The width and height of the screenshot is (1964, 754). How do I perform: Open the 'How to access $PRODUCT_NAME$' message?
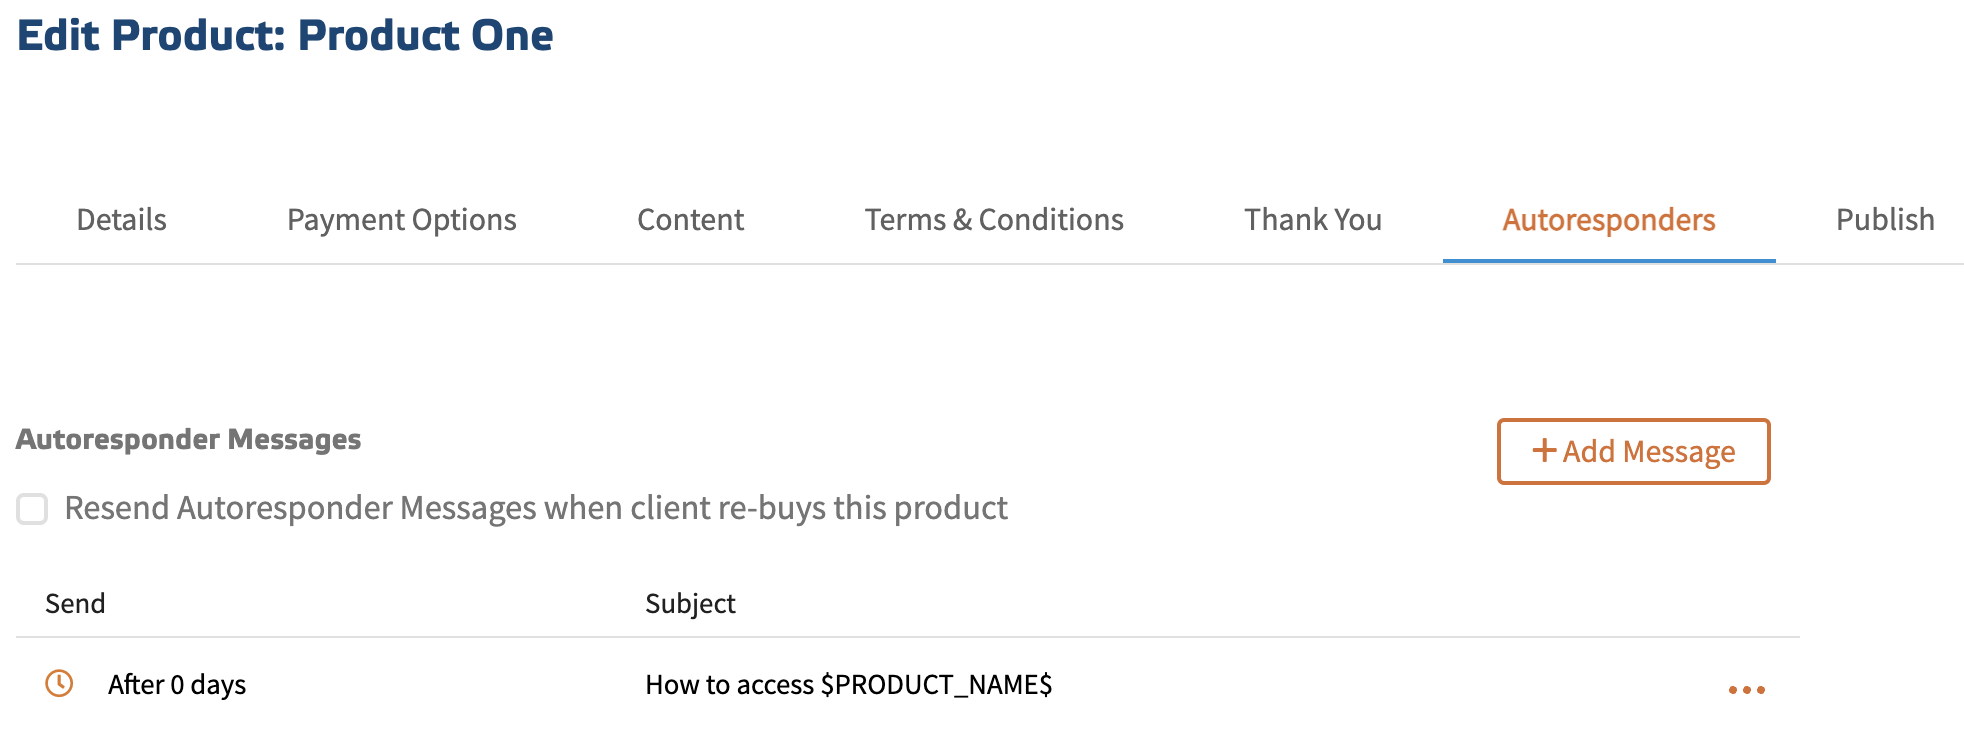pos(848,685)
